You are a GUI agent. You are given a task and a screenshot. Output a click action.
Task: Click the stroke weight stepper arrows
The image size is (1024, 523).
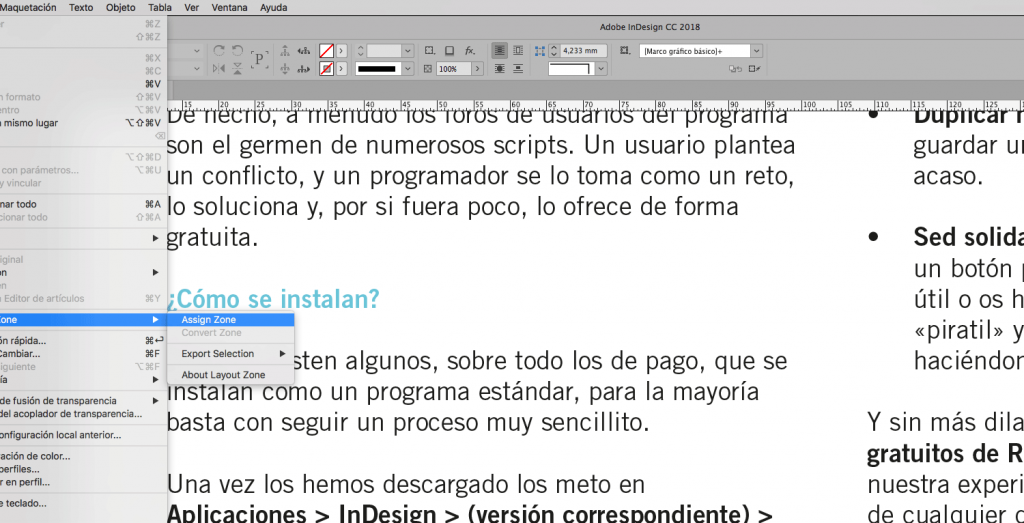tap(360, 50)
